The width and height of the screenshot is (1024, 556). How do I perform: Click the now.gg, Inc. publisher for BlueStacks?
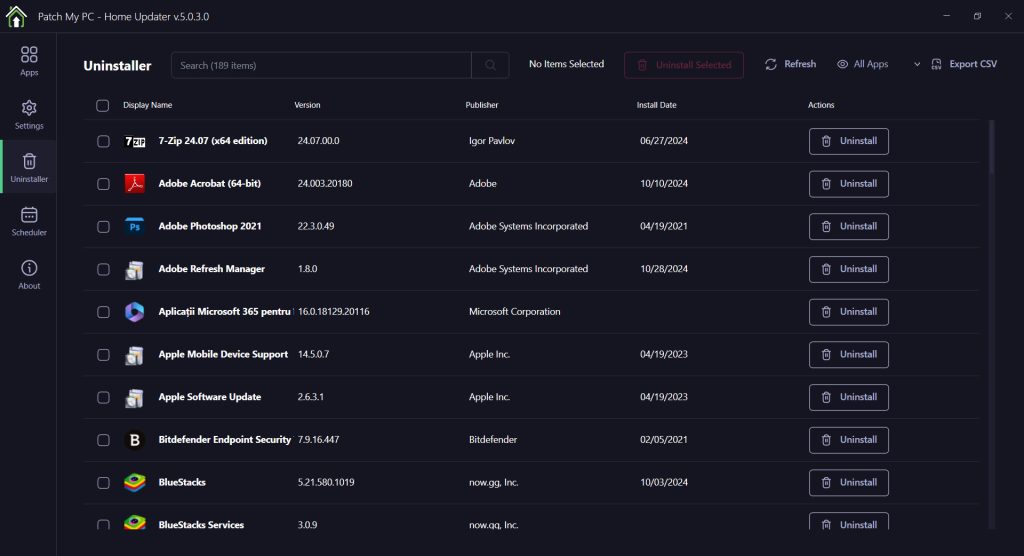click(493, 483)
